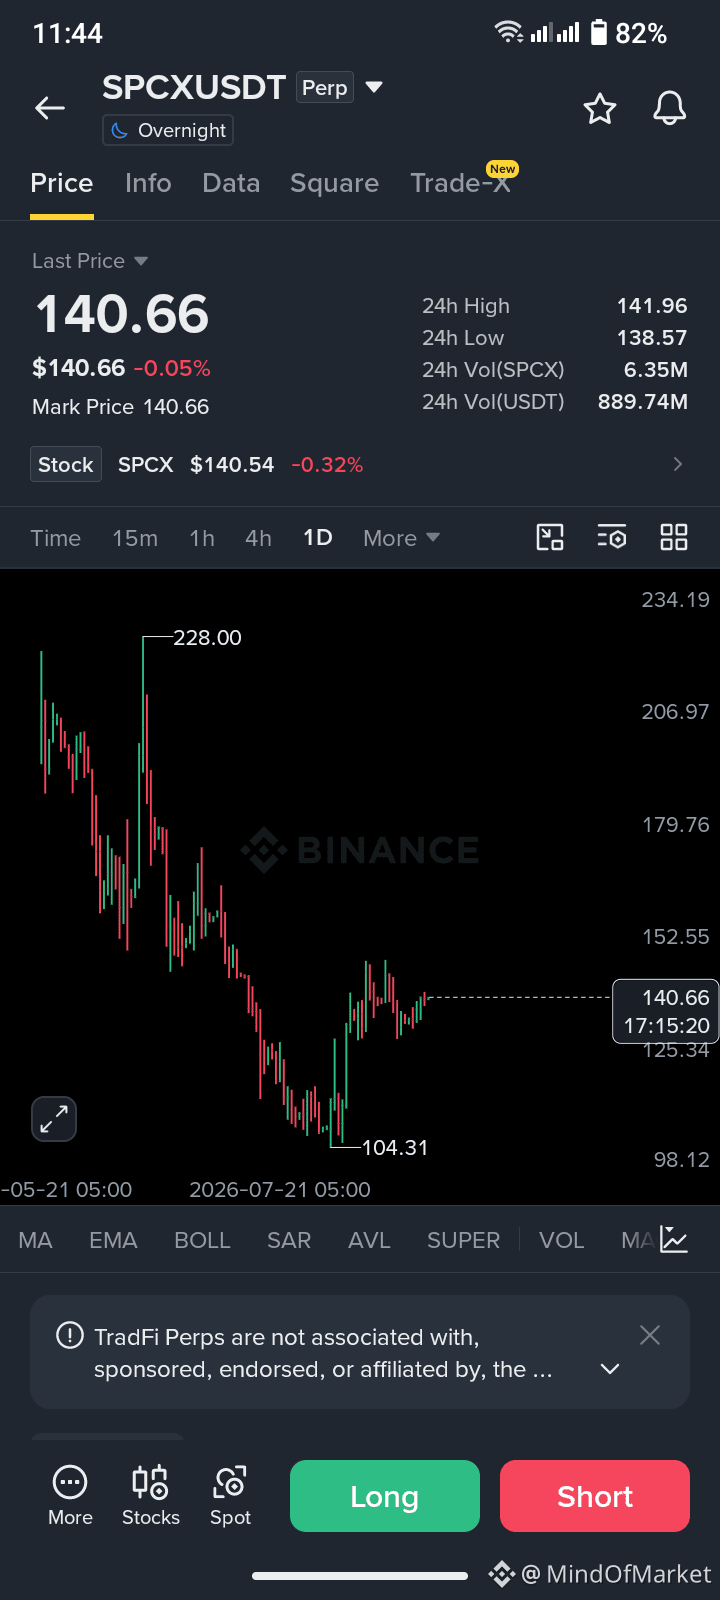Tap the Android home gesture bar
The height and width of the screenshot is (1600, 720).
tap(360, 1576)
